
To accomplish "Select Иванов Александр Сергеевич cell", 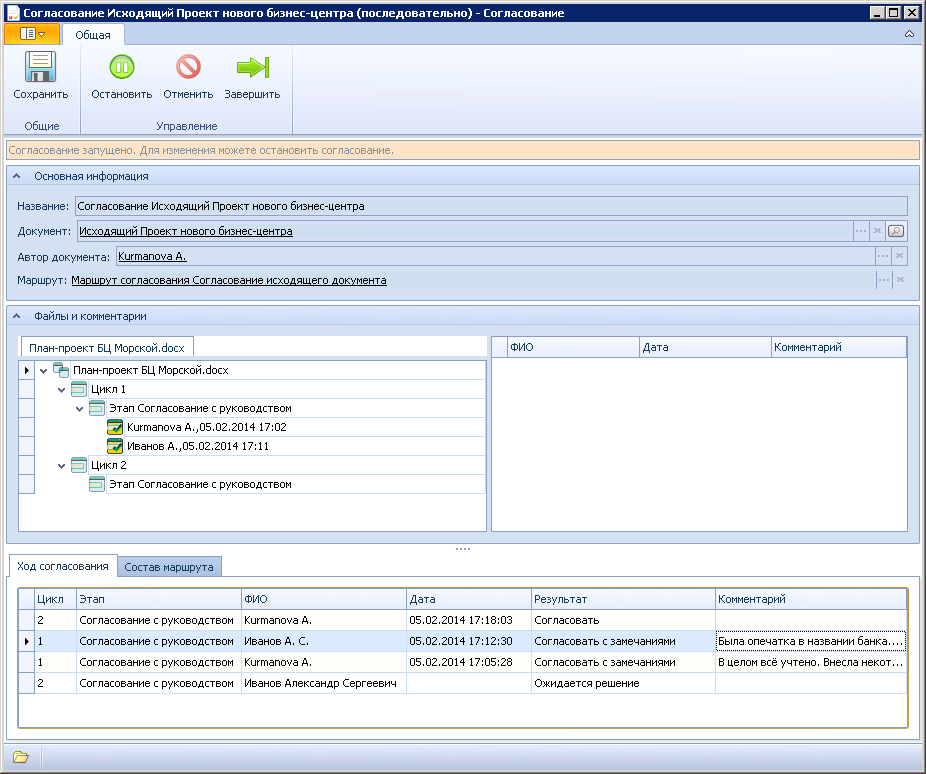I will pyautogui.click(x=324, y=683).
